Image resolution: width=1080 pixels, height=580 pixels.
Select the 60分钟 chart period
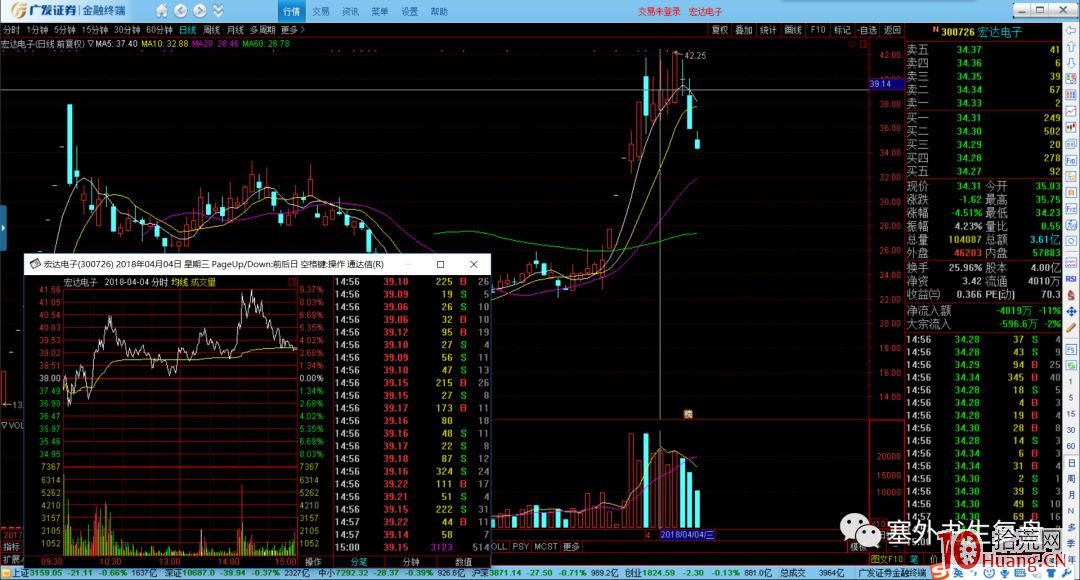160,30
